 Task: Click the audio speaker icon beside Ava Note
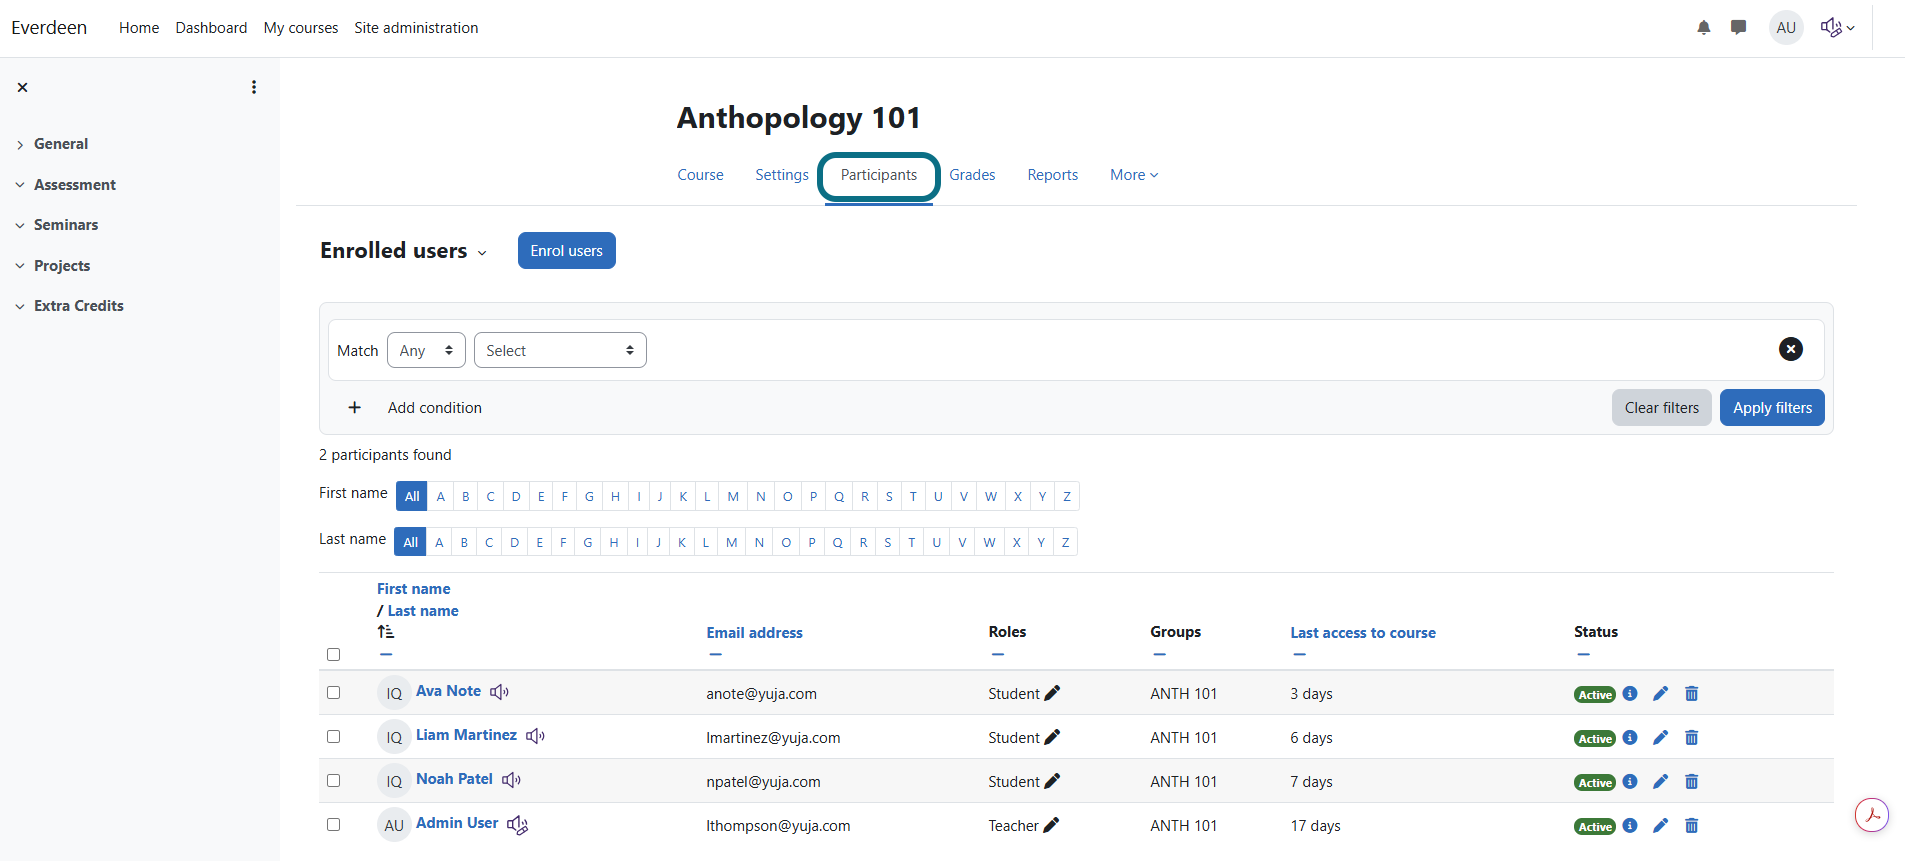coord(500,692)
